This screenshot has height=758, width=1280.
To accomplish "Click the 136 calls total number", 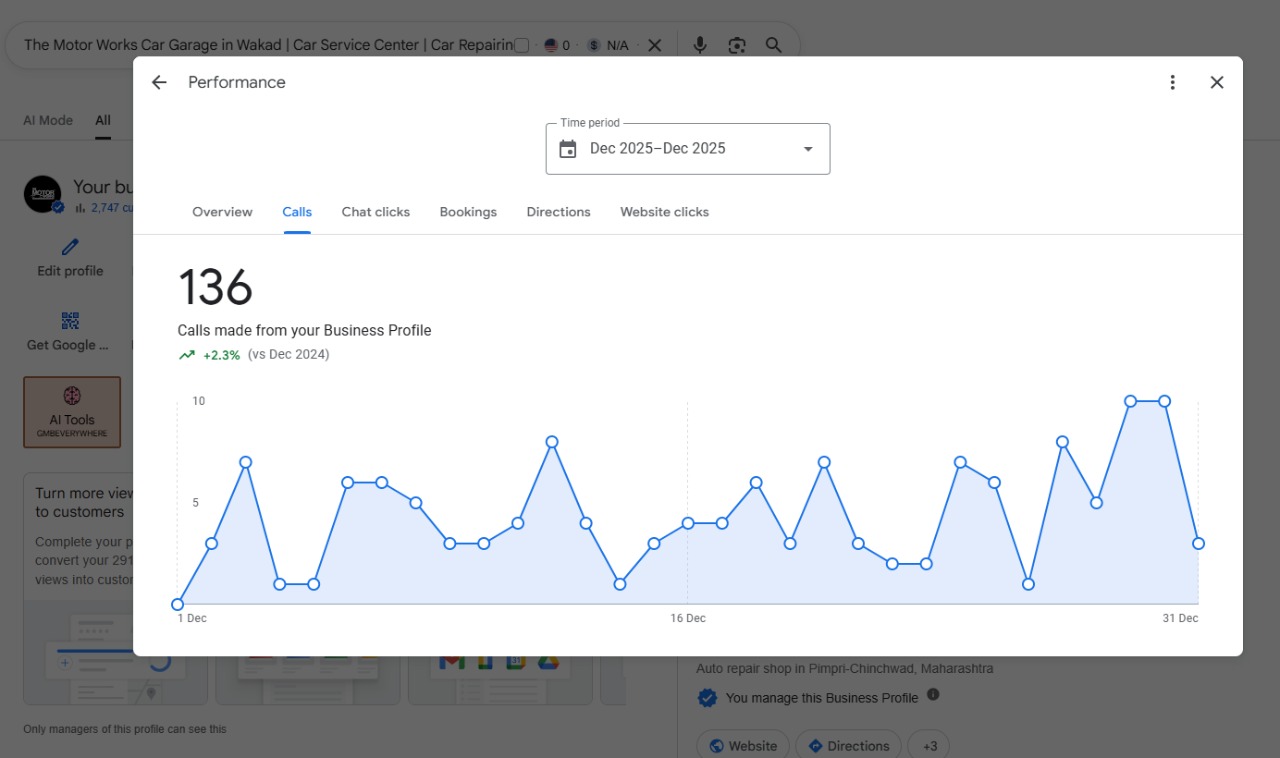I will (215, 288).
